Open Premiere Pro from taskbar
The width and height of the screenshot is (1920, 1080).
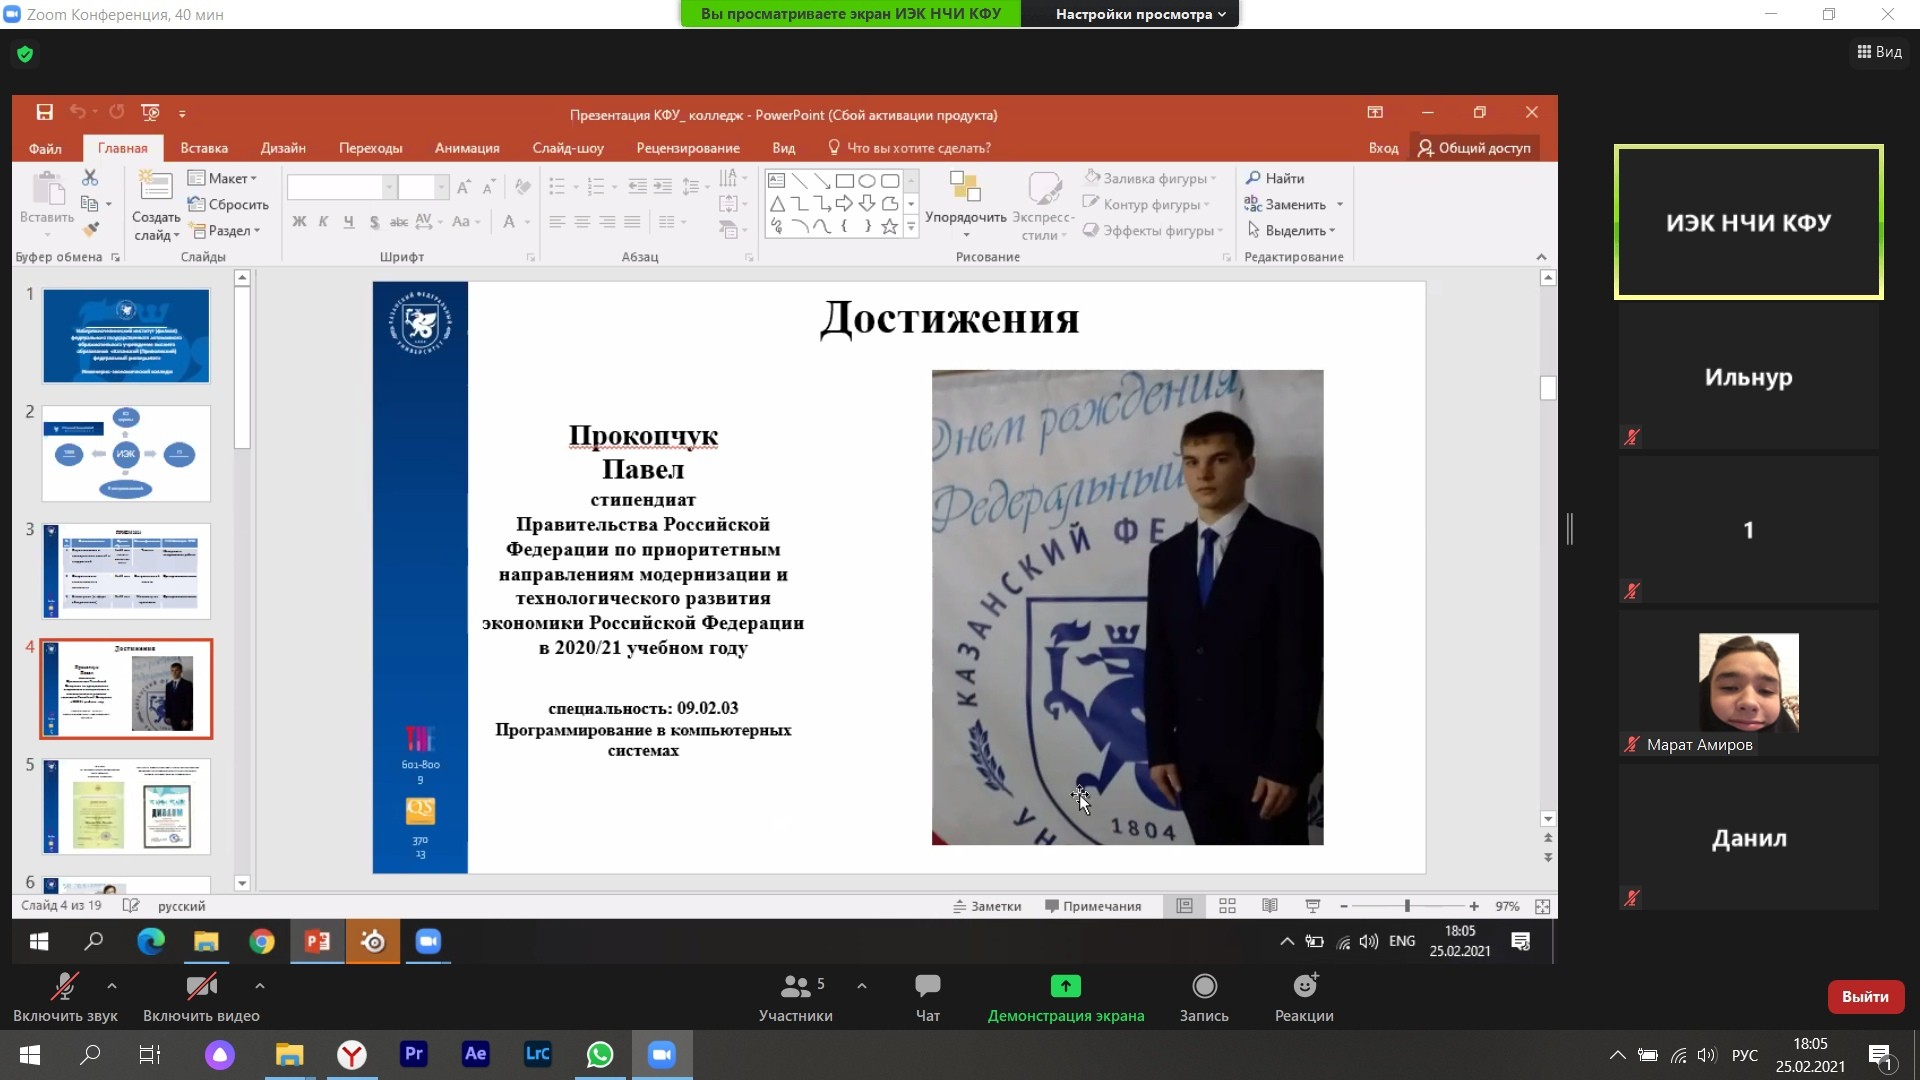click(x=413, y=1054)
